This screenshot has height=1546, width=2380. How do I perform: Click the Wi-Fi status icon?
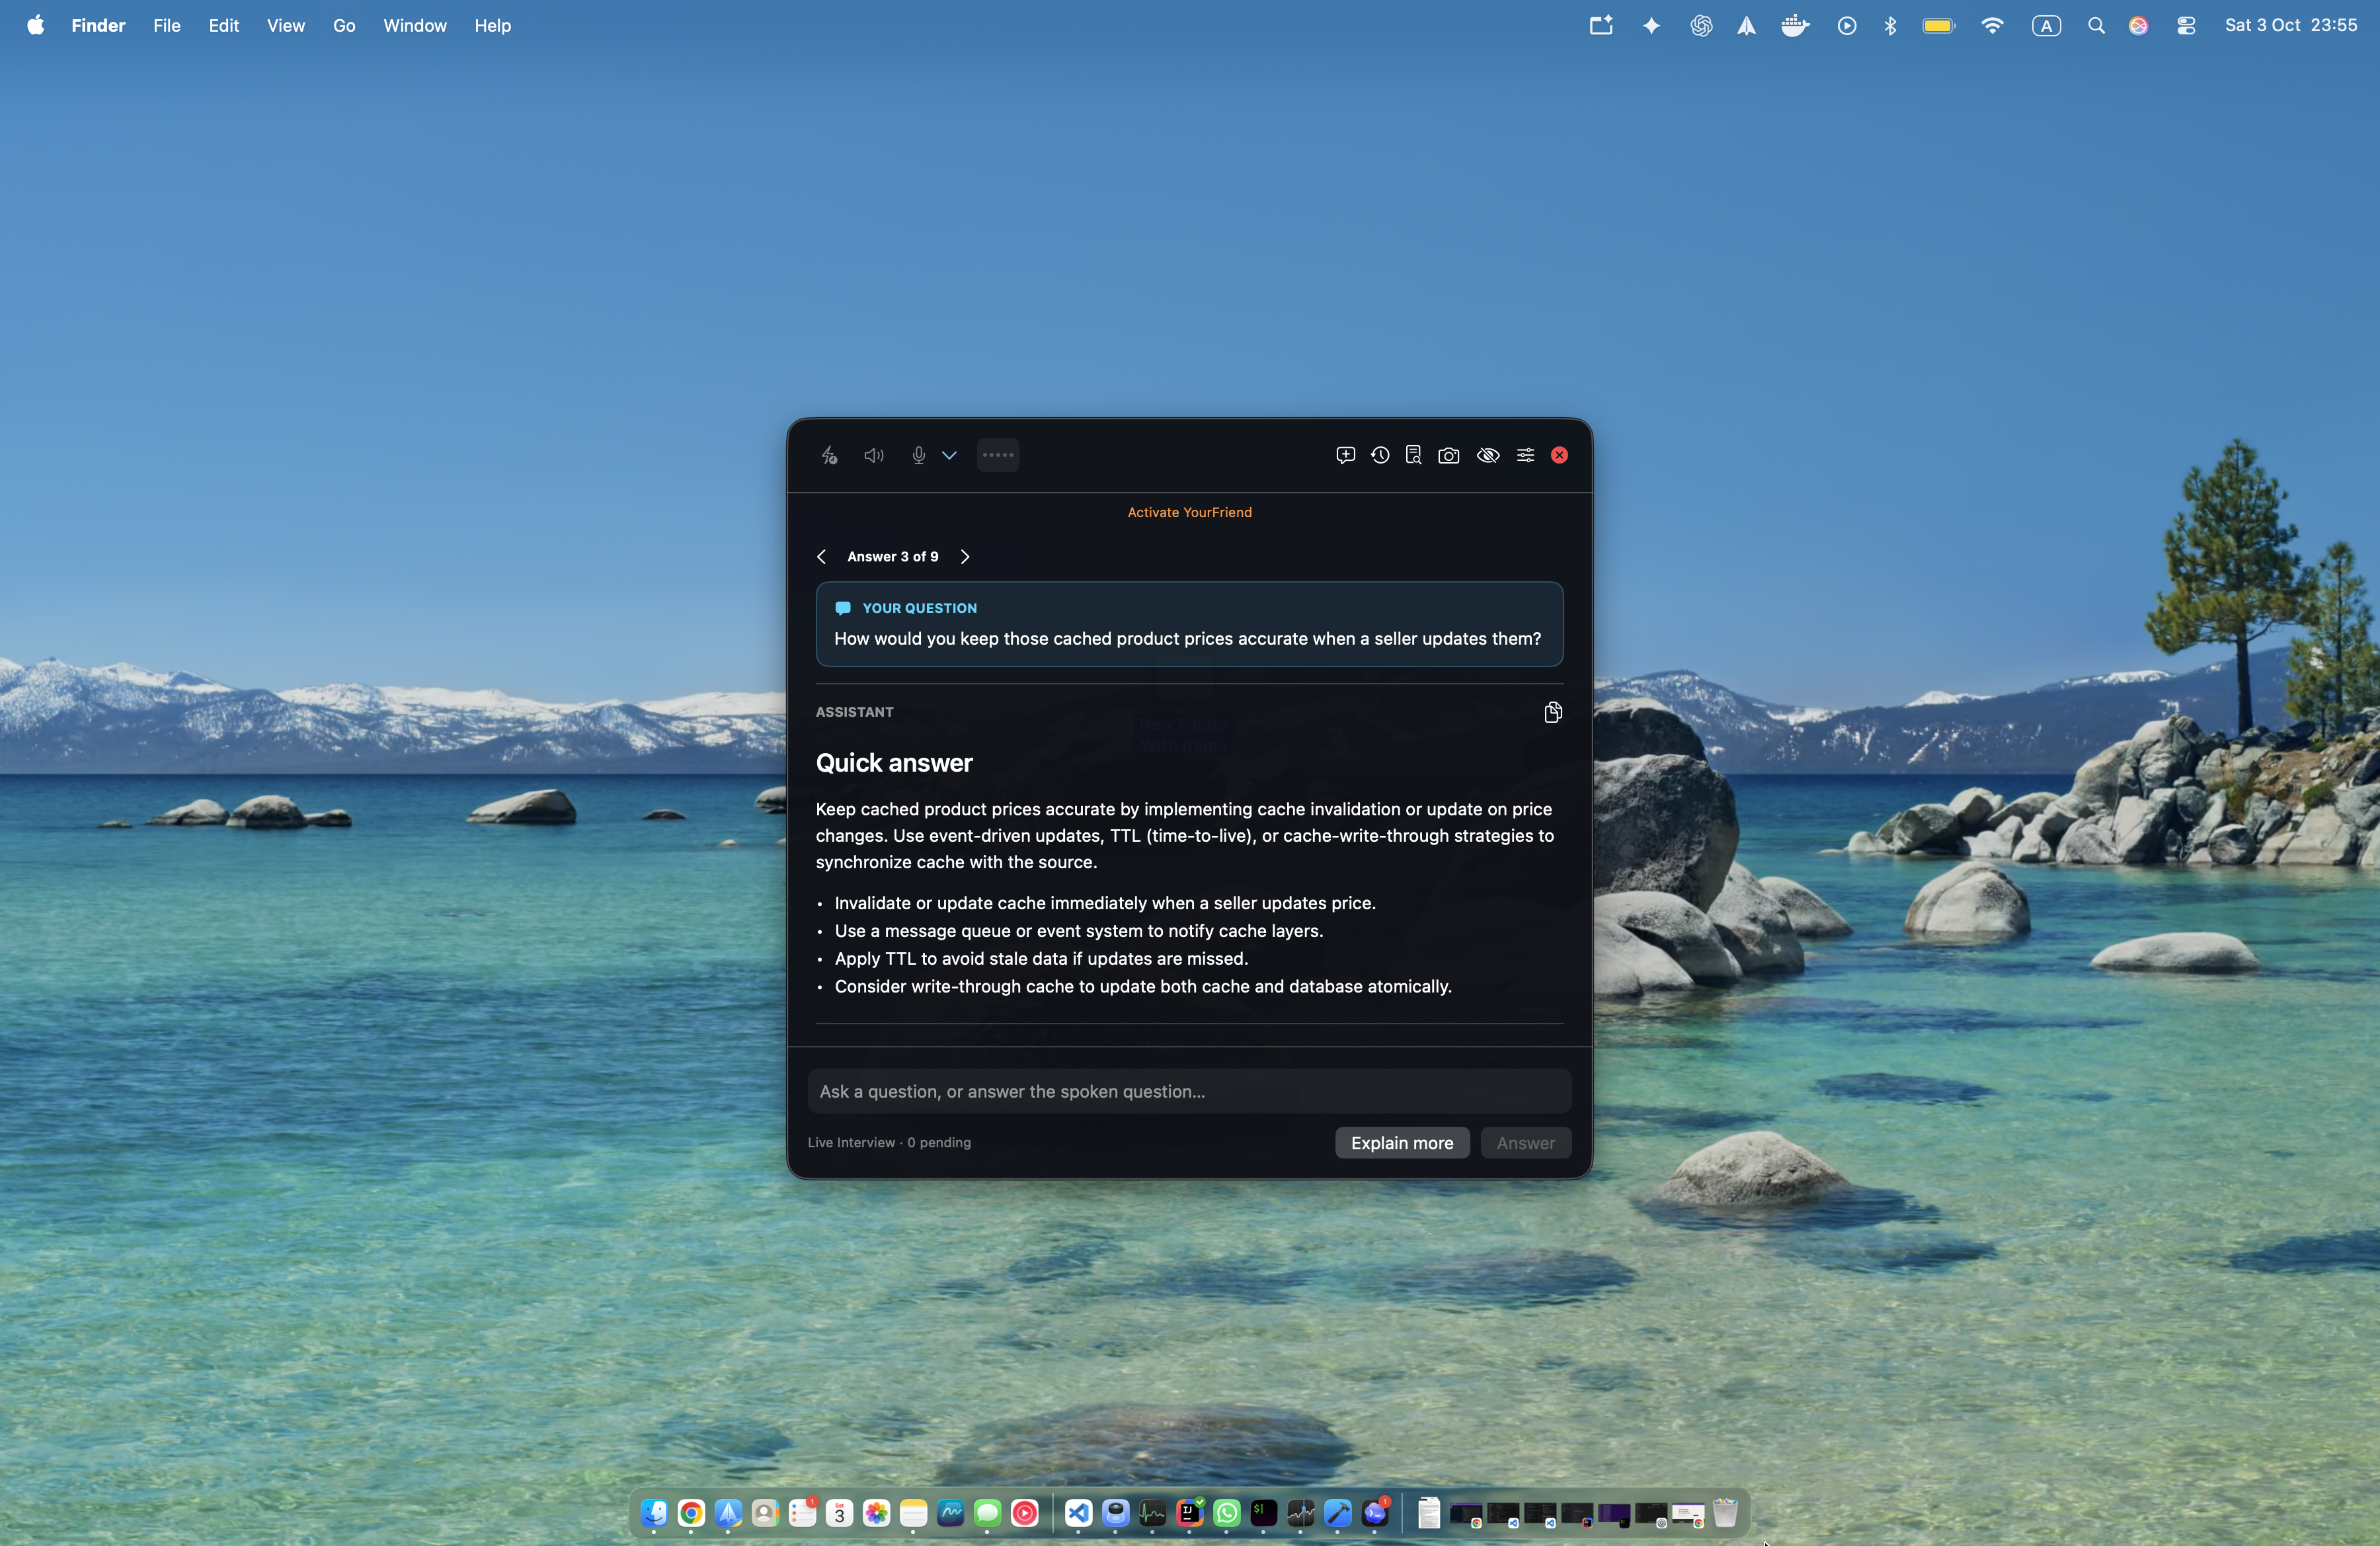pos(1992,25)
